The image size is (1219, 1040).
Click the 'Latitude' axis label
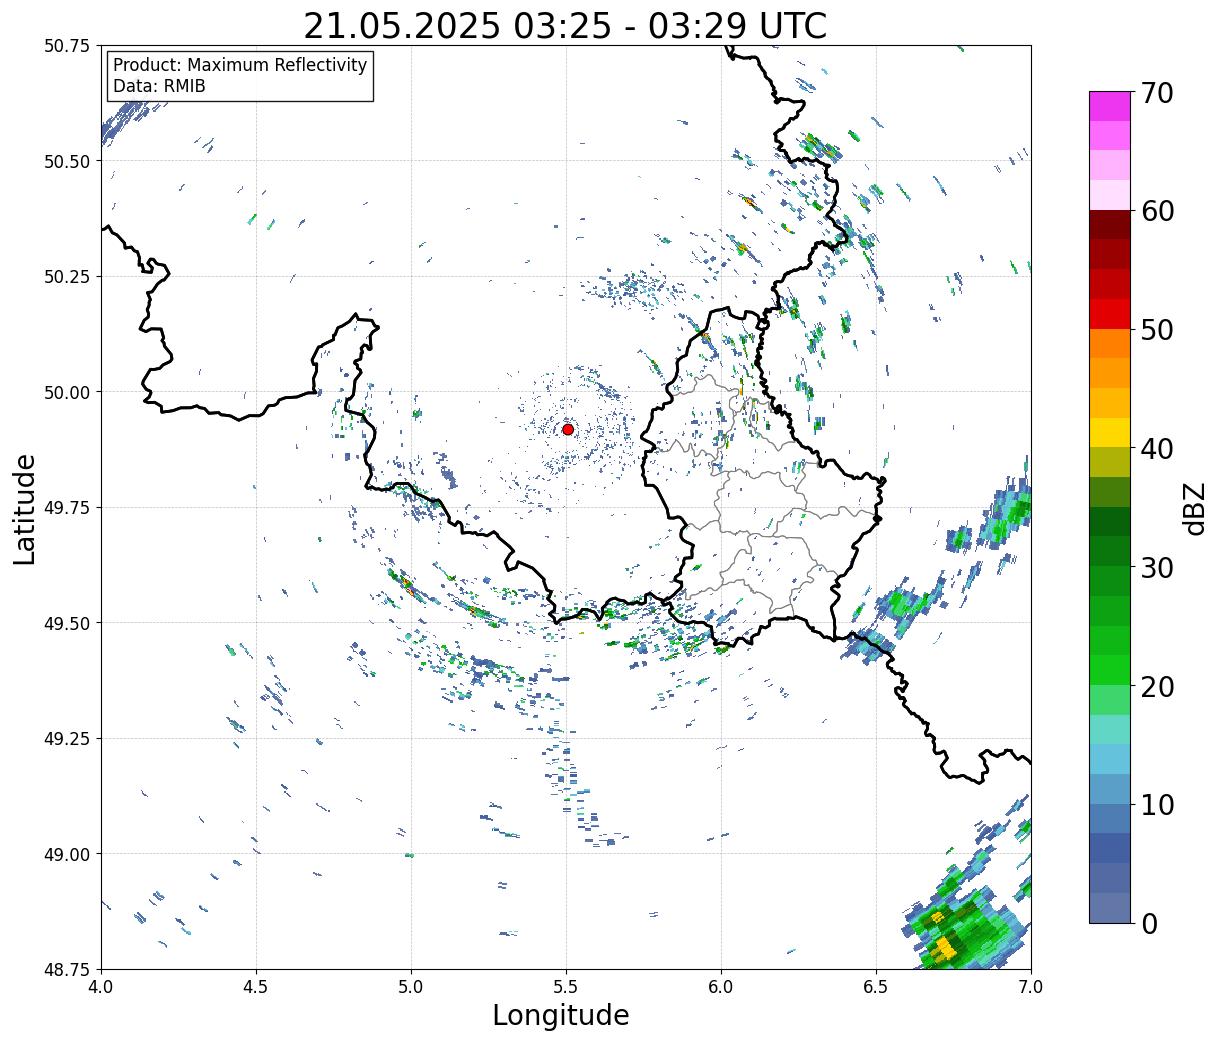[25, 508]
